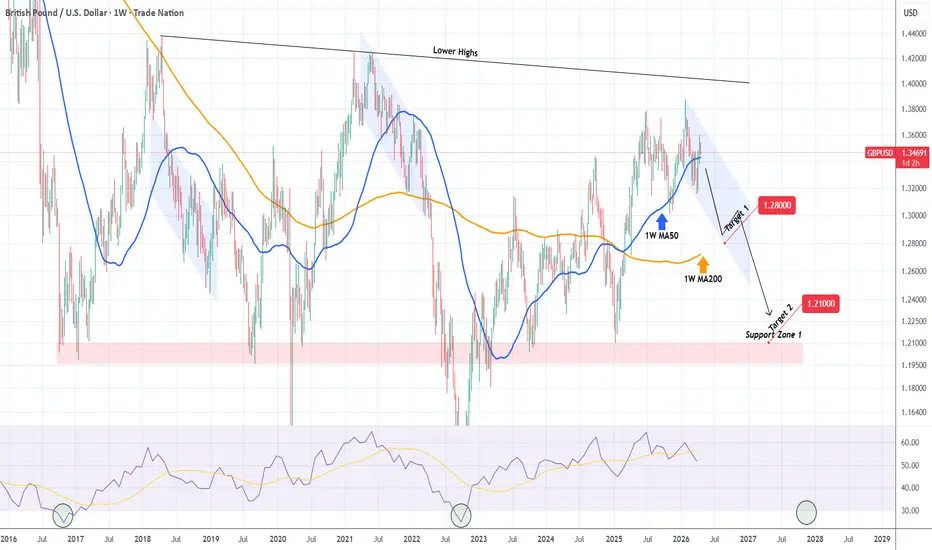Select the 'Target 2' text annotation
The image size is (932, 550).
781,318
